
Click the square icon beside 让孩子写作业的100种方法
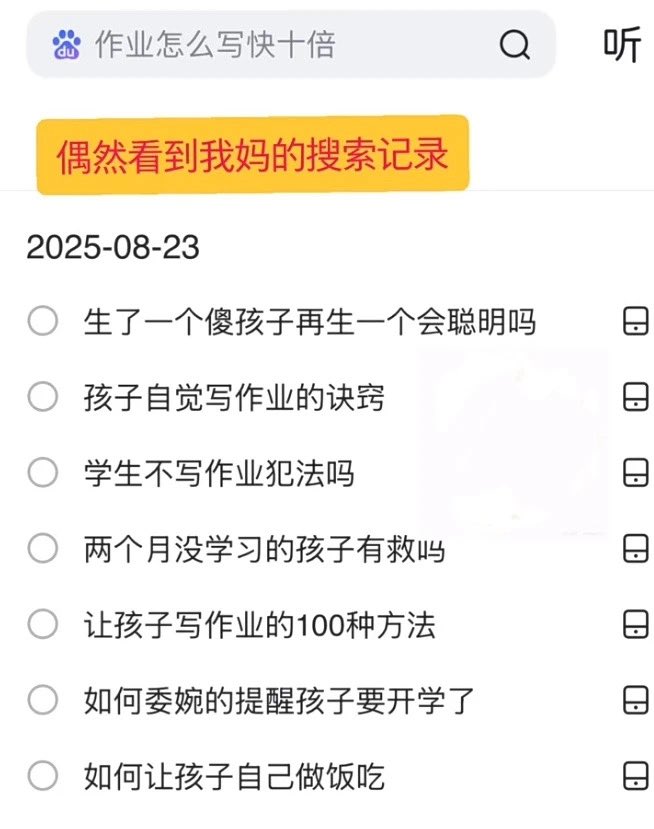click(x=635, y=625)
